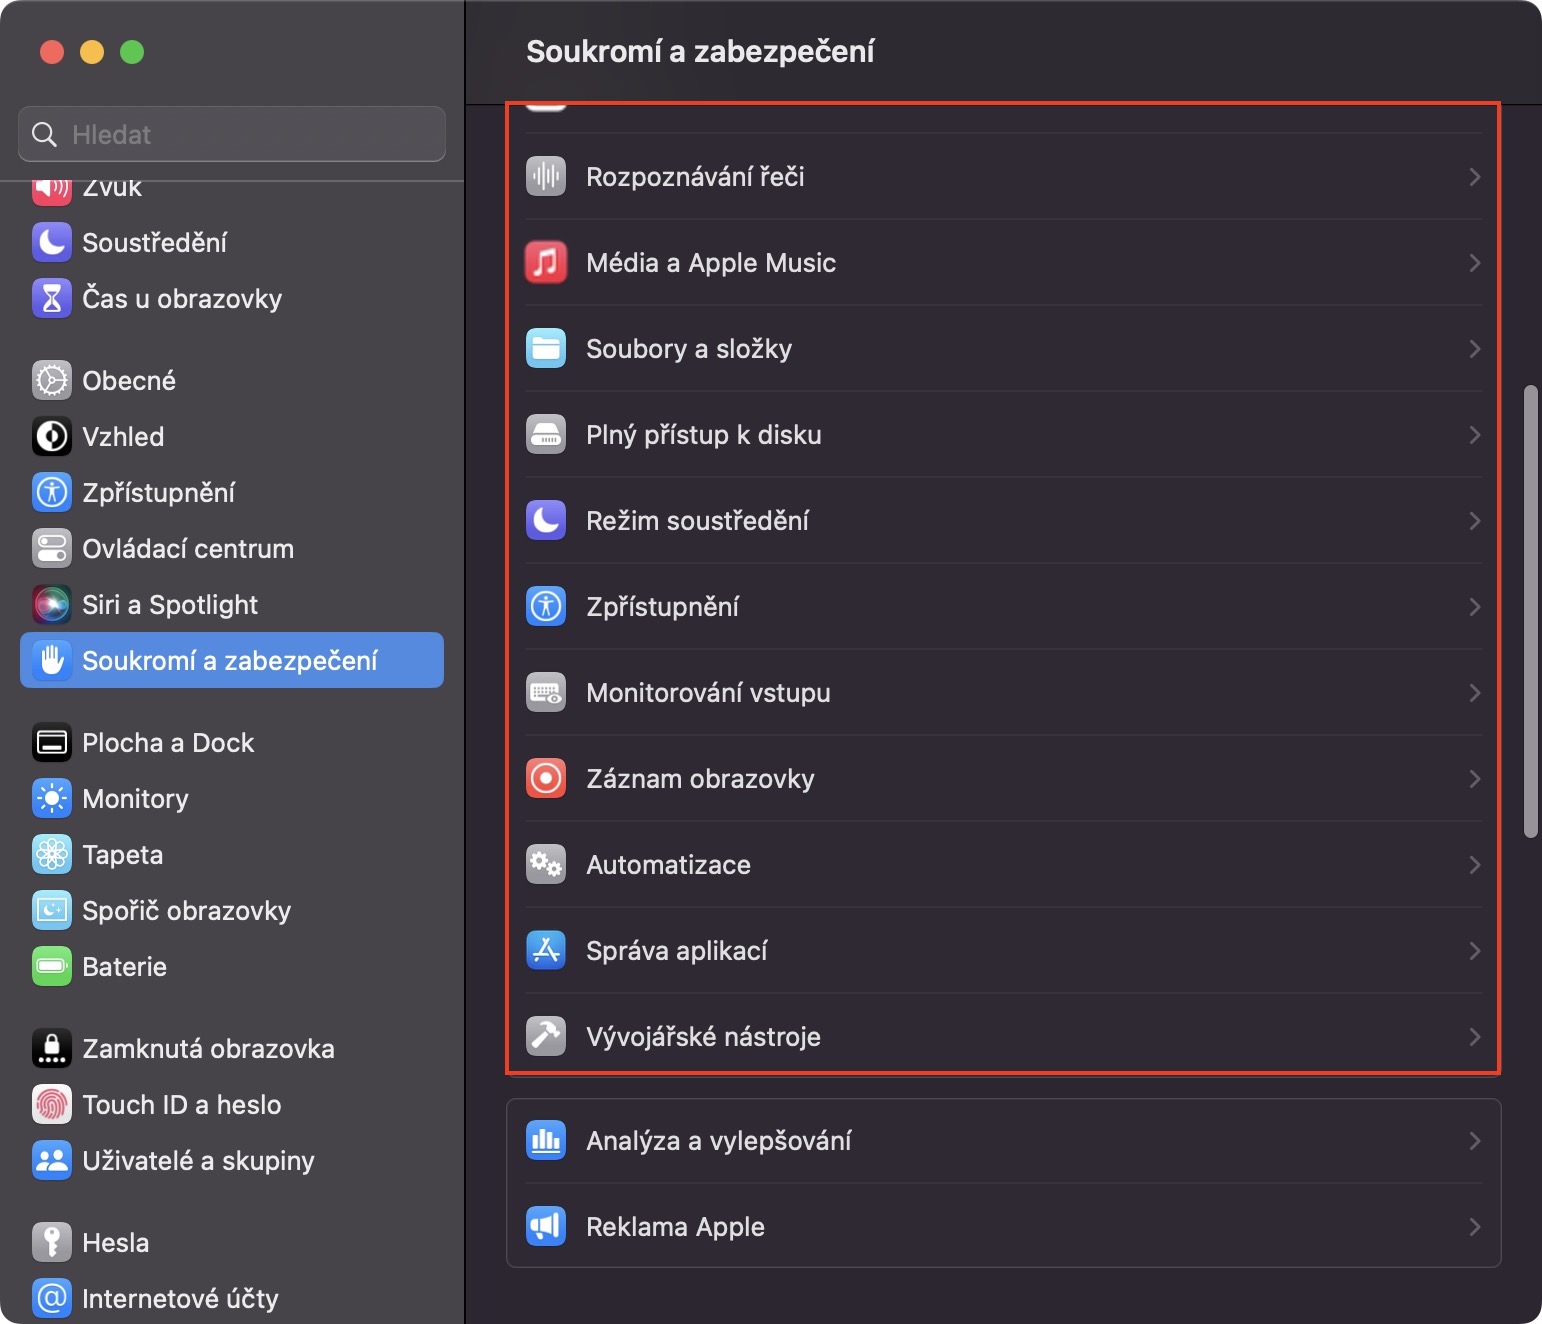
Task: Open the Reklama Apple chevron arrow
Action: (x=1474, y=1227)
